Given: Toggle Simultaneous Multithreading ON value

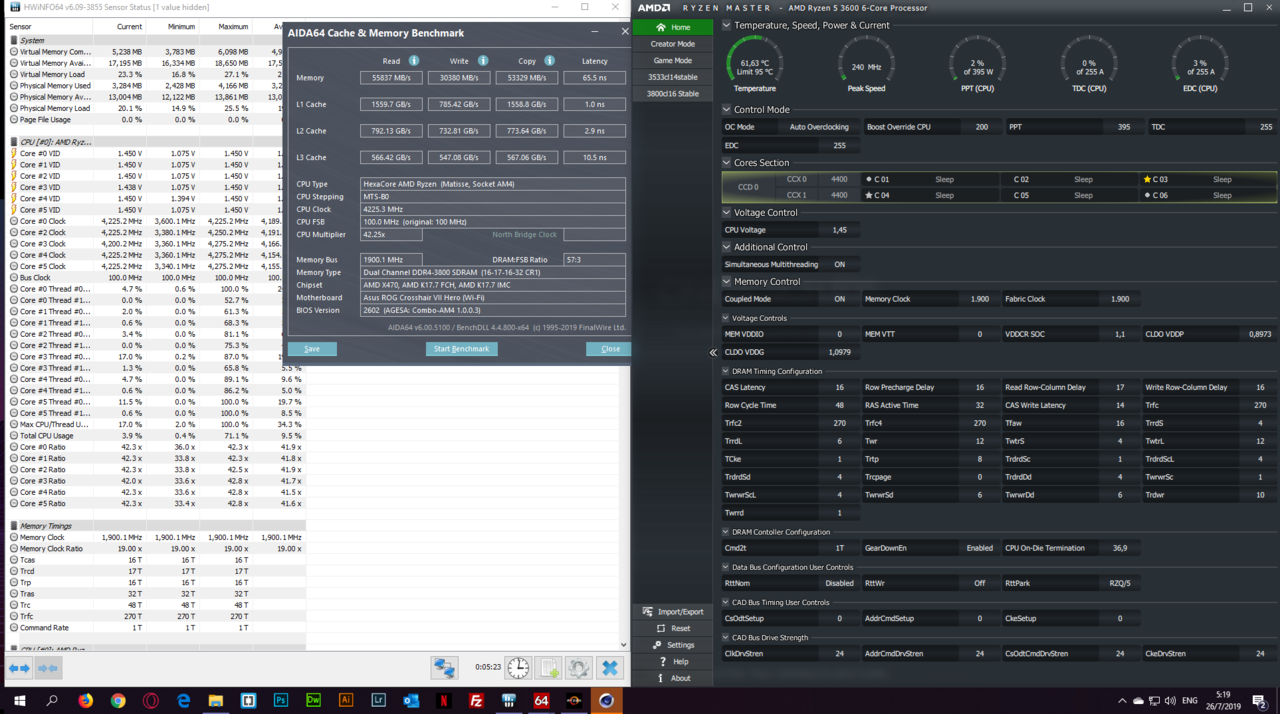Looking at the screenshot, I should tap(839, 265).
